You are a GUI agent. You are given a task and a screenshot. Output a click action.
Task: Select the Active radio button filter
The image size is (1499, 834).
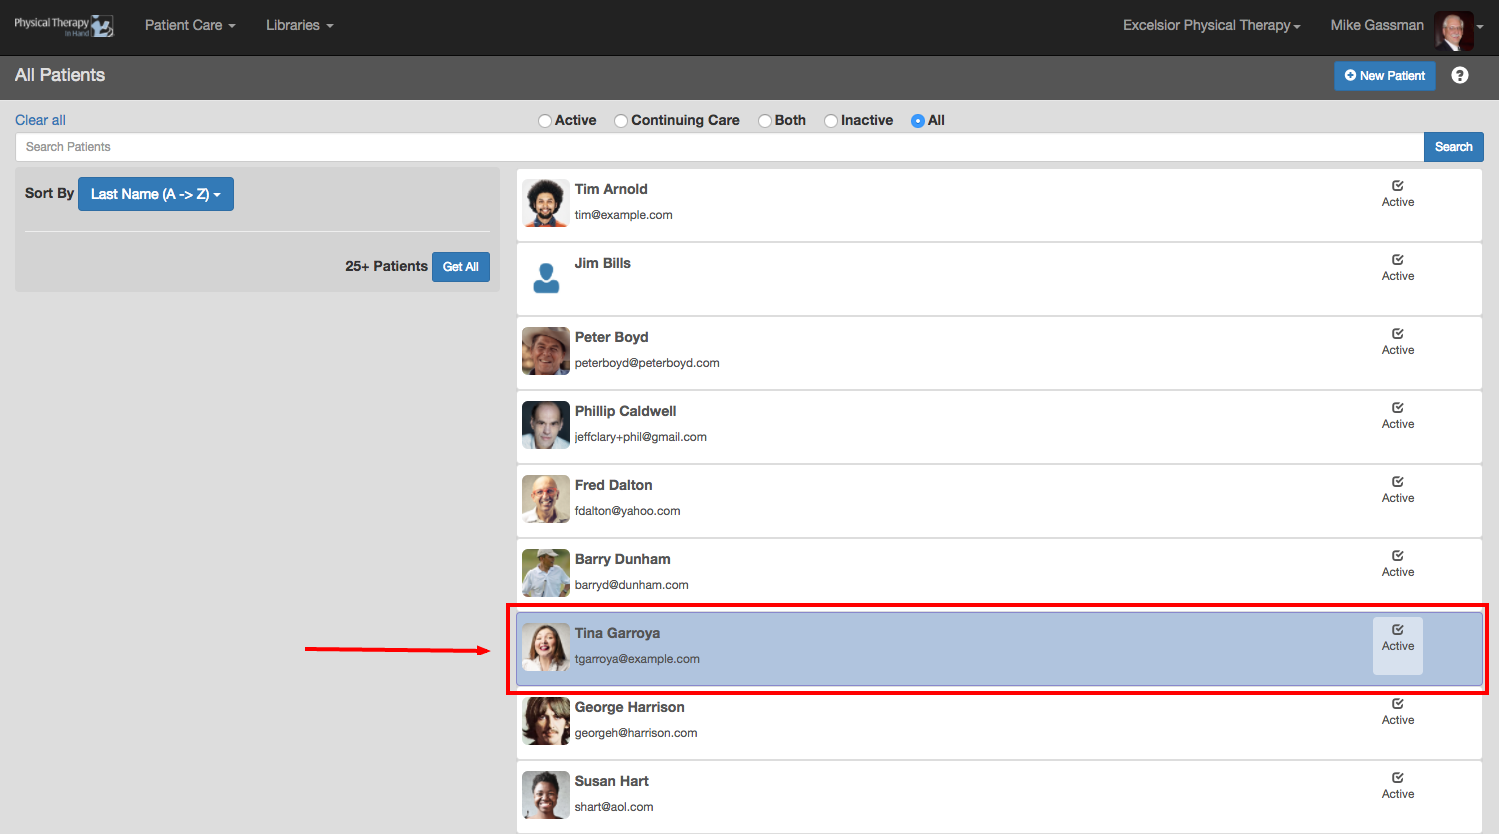point(545,121)
